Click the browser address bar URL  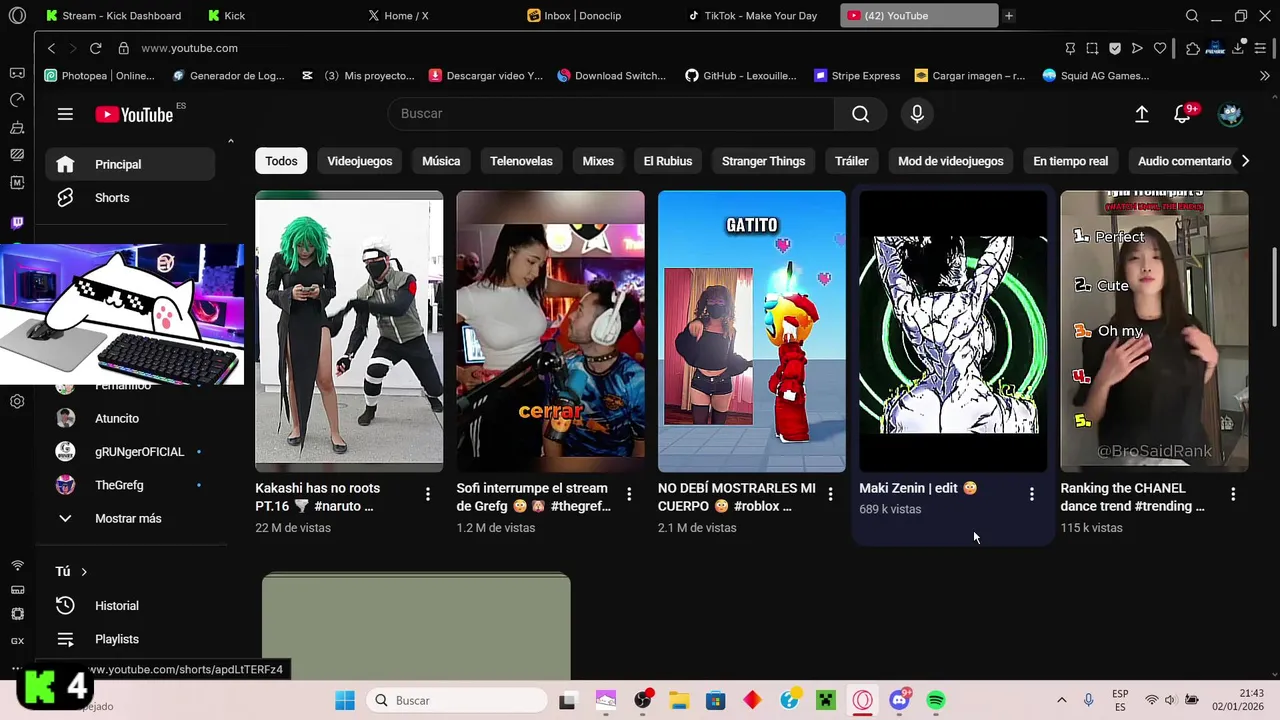(189, 48)
